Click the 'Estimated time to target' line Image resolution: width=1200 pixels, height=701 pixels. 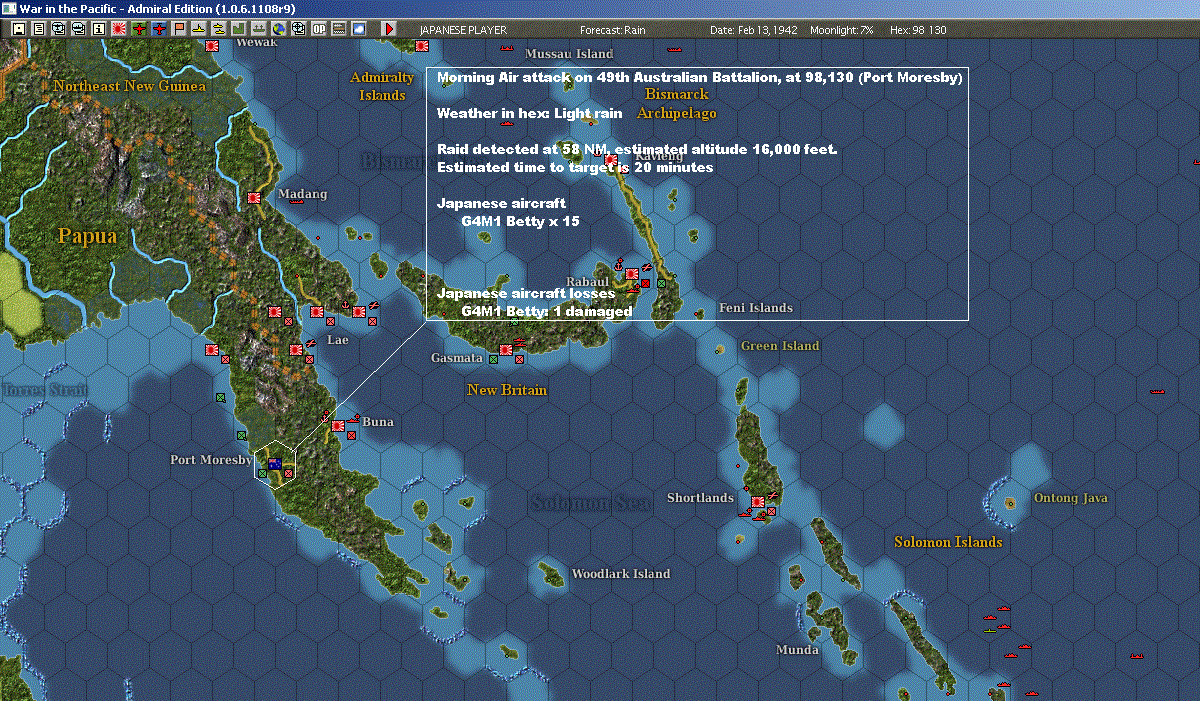pyautogui.click(x=575, y=167)
